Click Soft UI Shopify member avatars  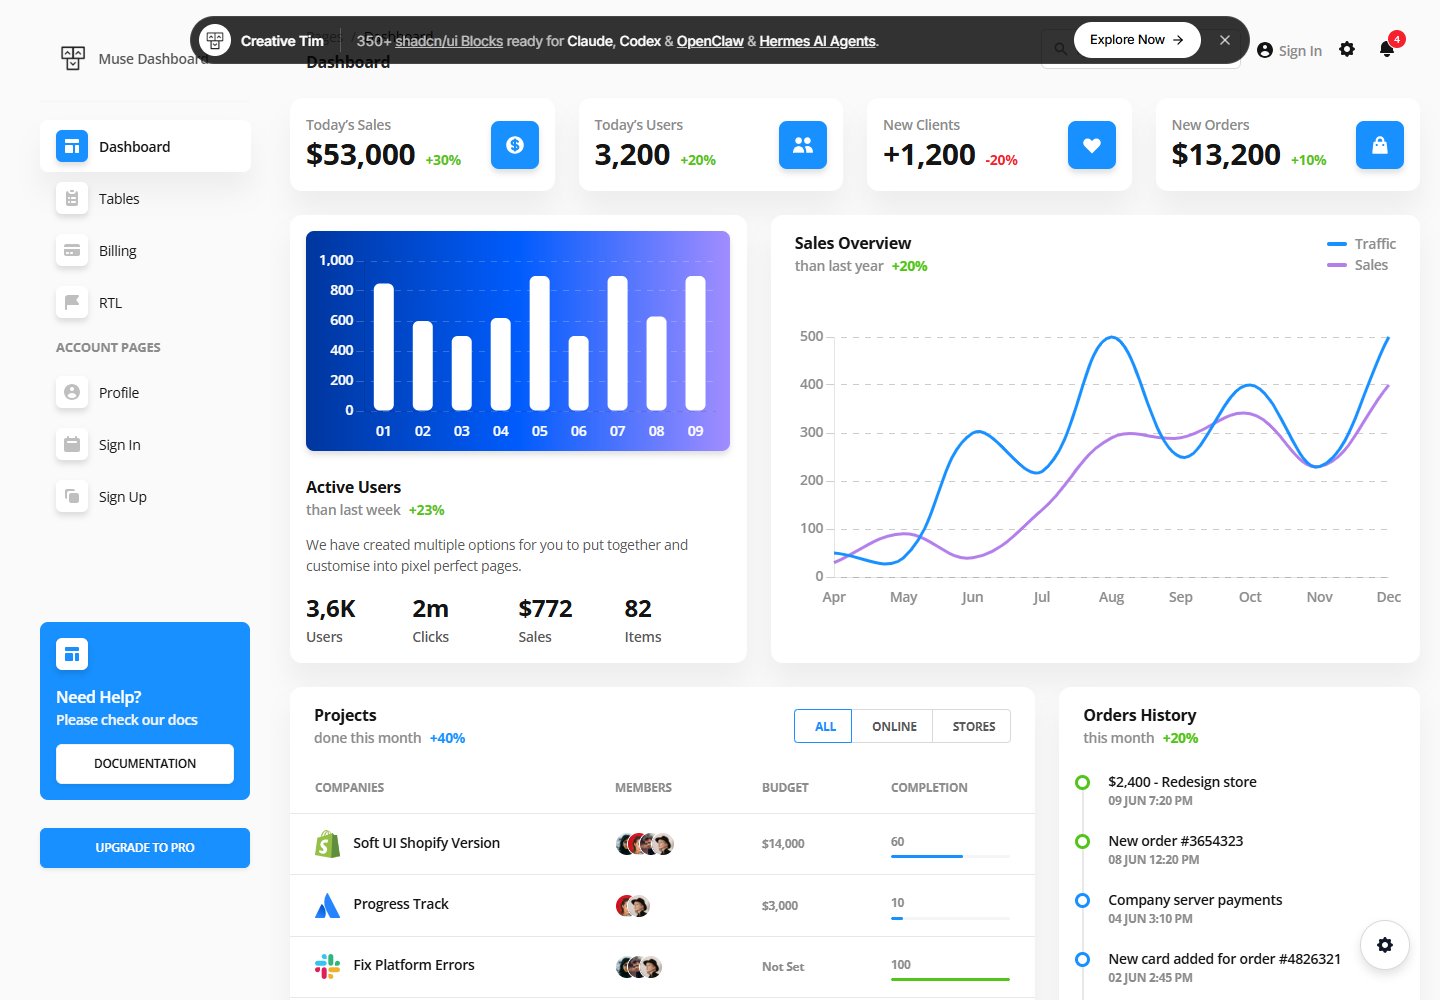645,844
